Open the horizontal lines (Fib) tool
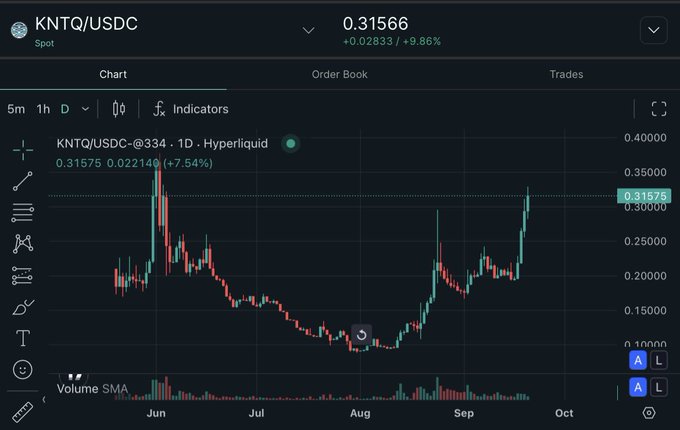The image size is (680, 430). point(23,212)
